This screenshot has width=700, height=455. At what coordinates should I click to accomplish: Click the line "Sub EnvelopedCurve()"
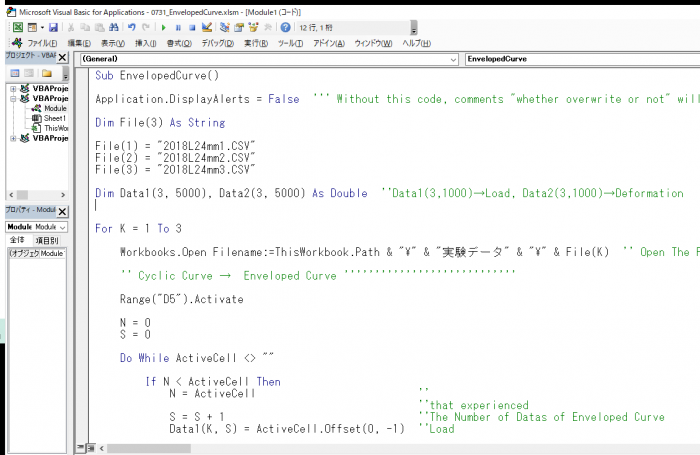click(x=157, y=75)
